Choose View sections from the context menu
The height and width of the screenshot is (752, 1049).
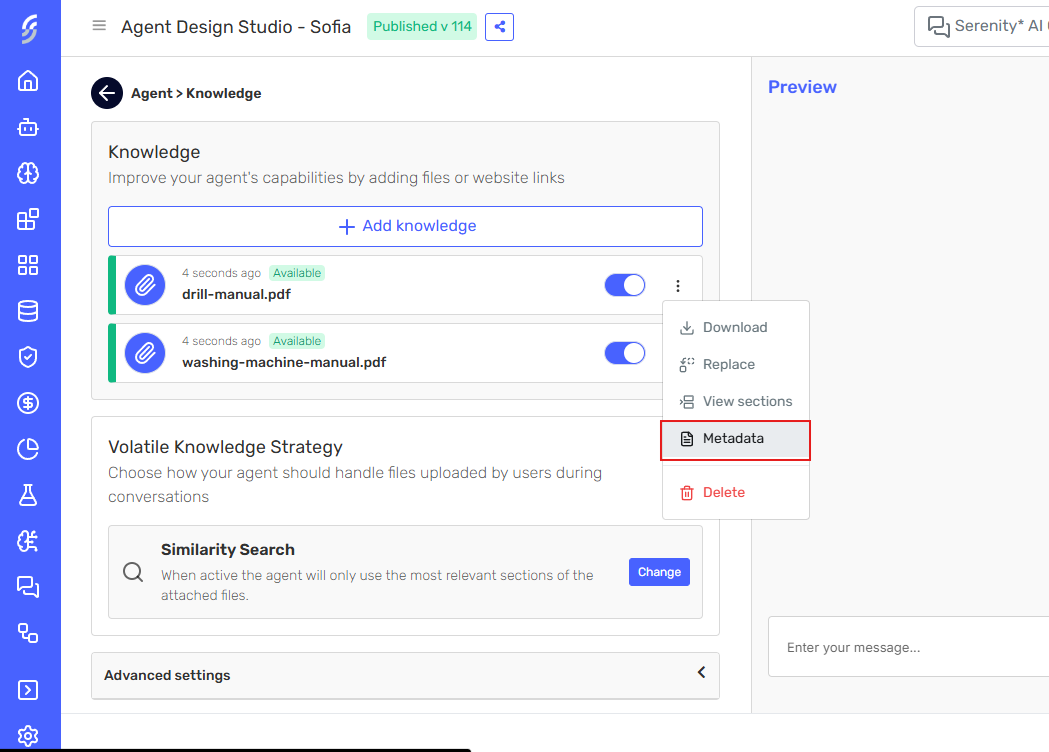click(735, 401)
